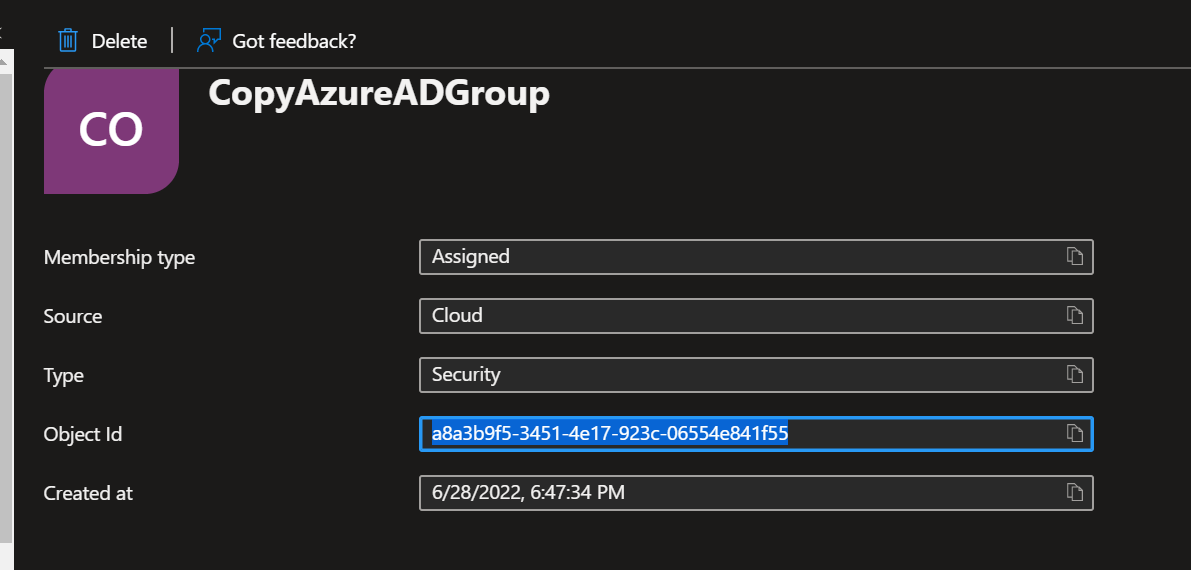This screenshot has width=1191, height=570.
Task: Copy the Source value to clipboard
Action: 1074,315
